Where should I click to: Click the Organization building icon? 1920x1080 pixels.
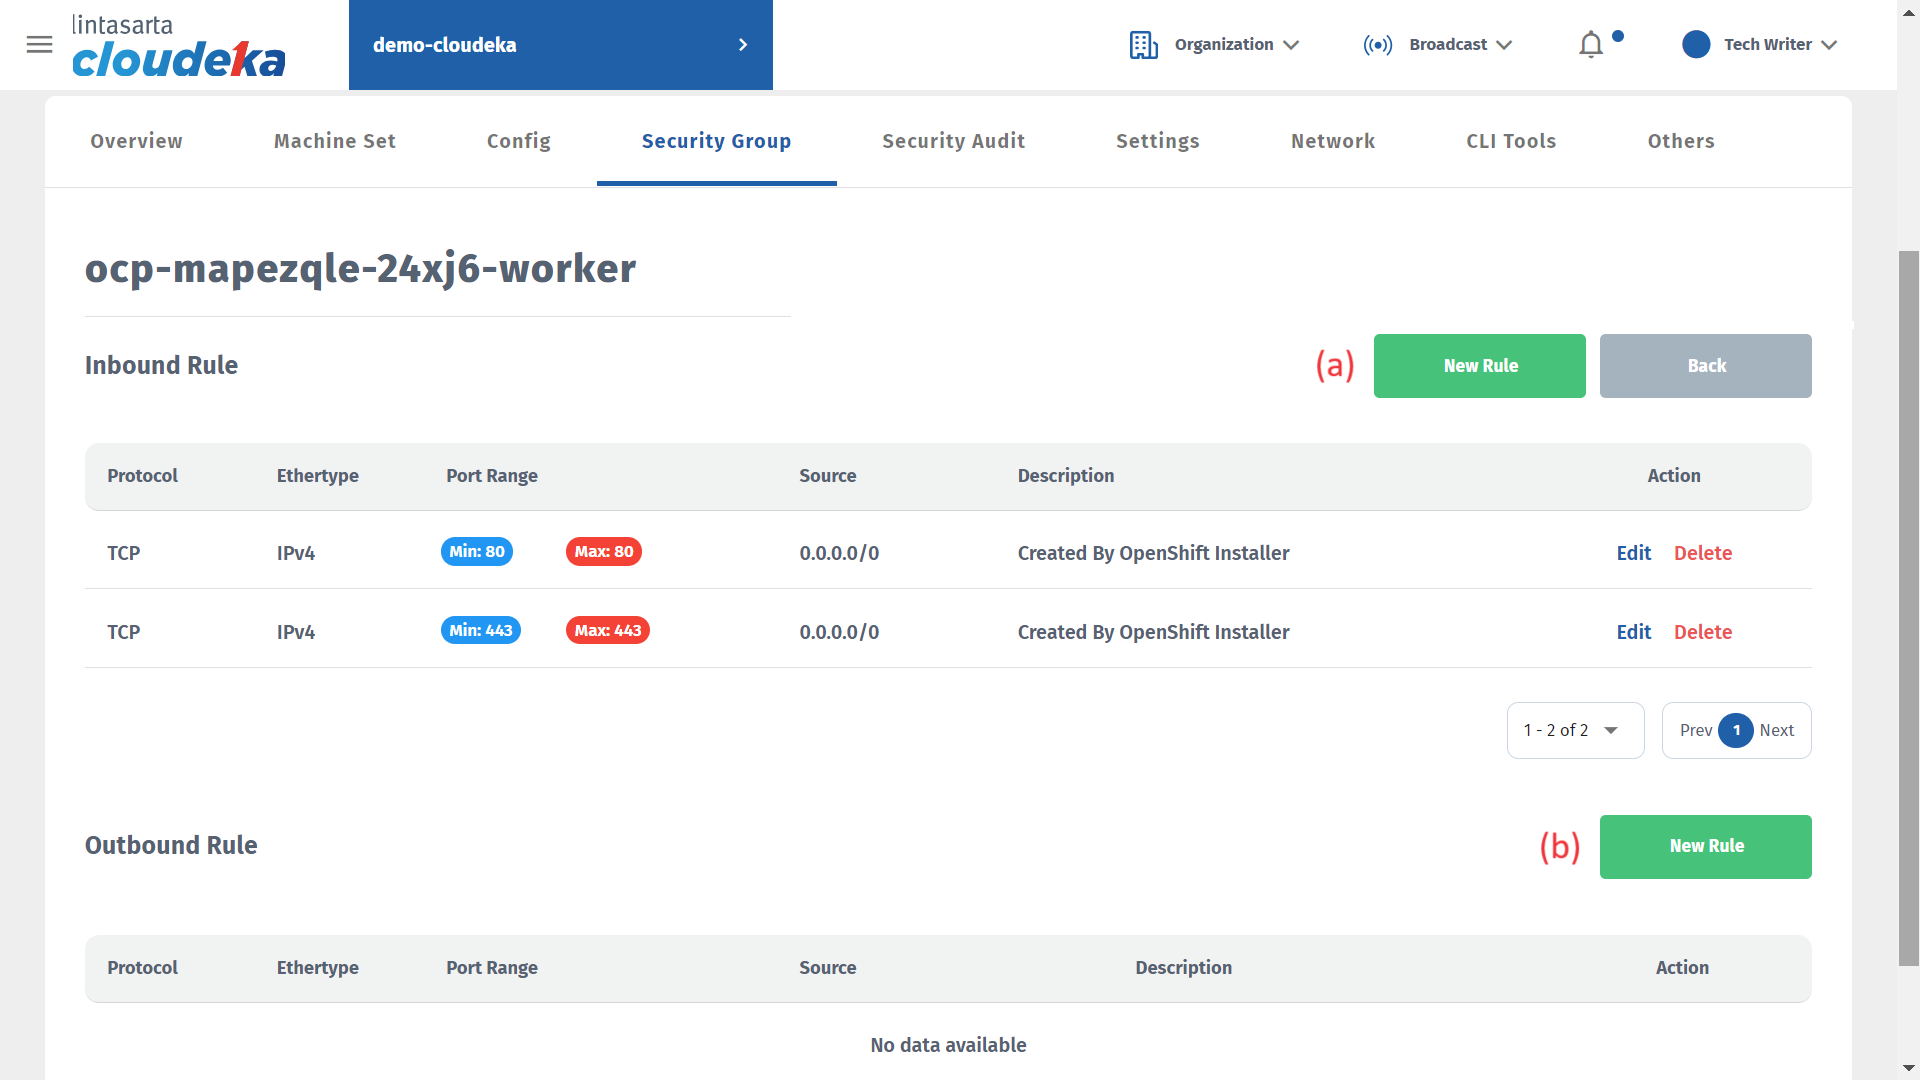1143,45
